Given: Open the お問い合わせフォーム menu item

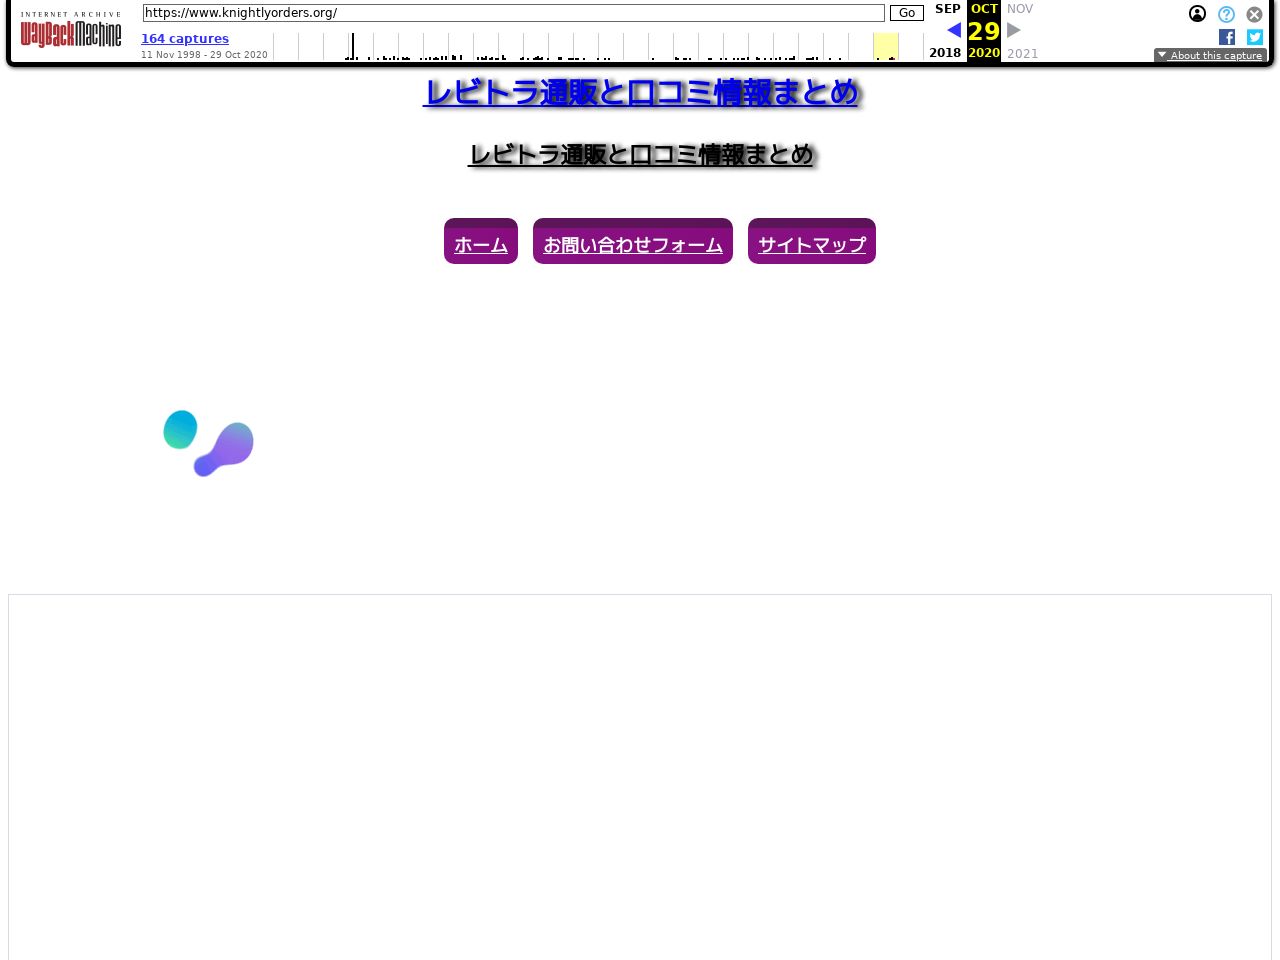Looking at the screenshot, I should click(x=633, y=244).
